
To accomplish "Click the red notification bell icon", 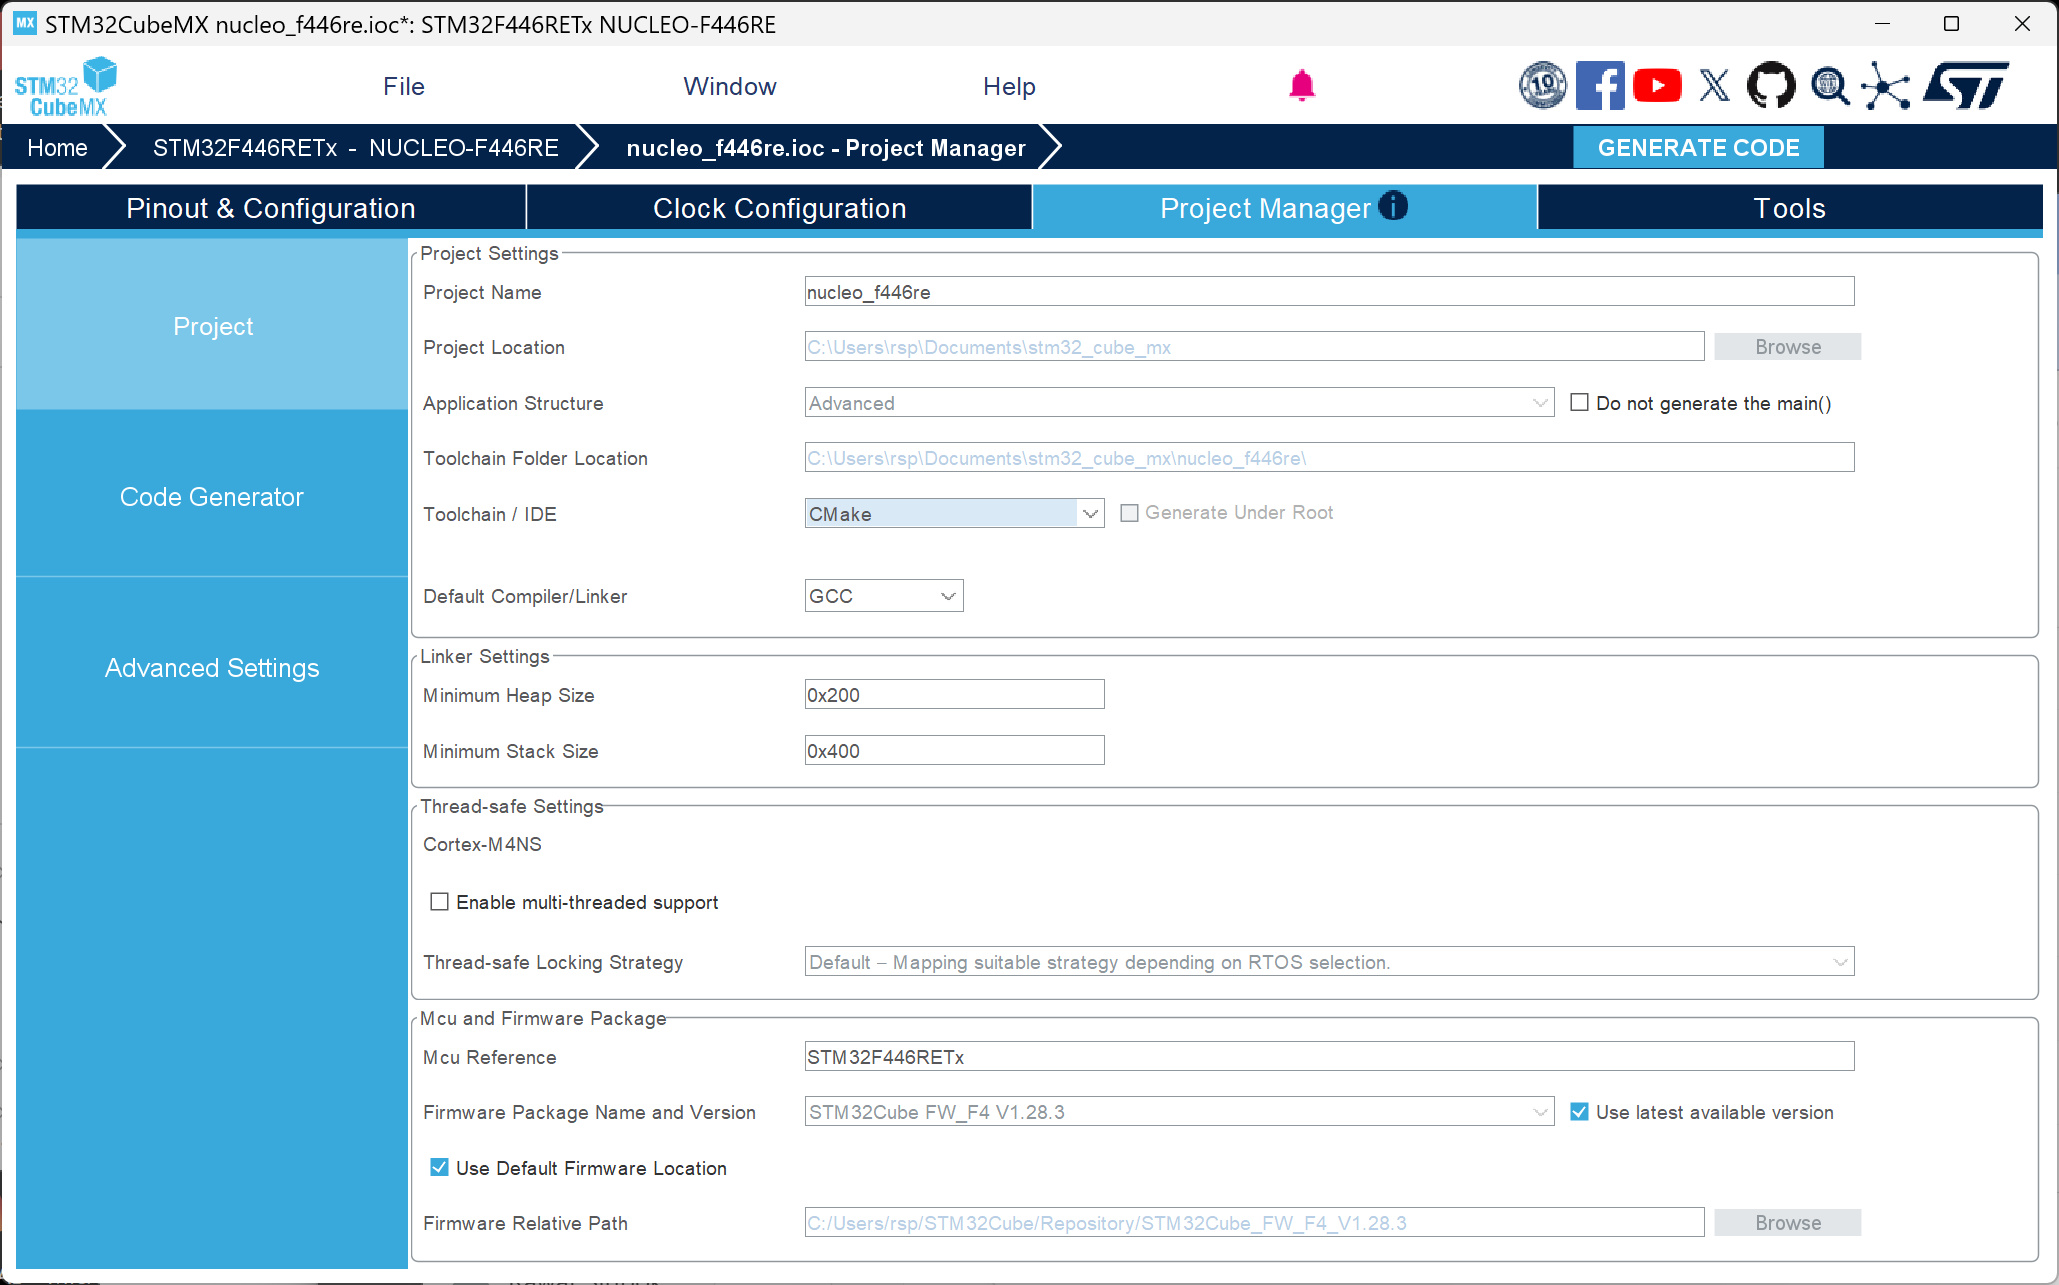I will pos(1301,86).
